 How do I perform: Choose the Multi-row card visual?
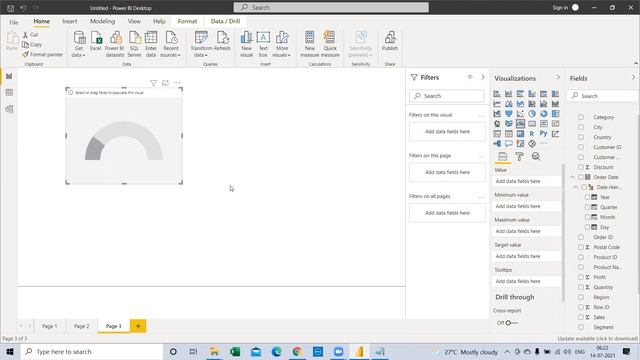point(544,124)
